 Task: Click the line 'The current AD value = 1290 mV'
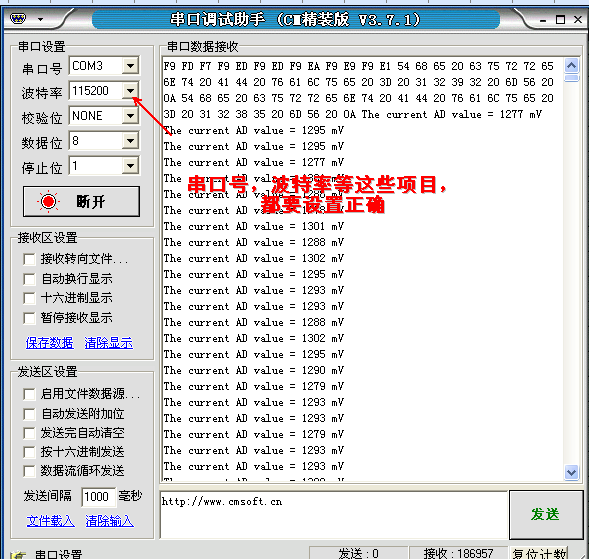[x=254, y=370]
